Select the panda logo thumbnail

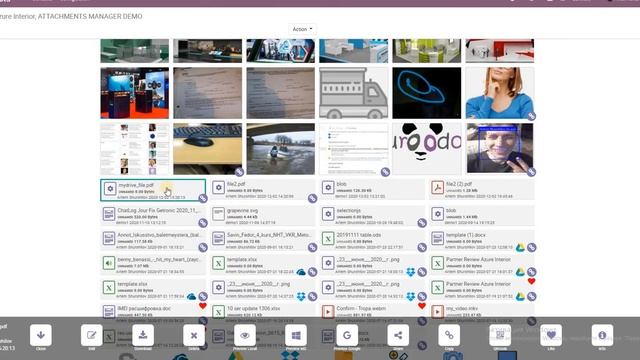point(427,149)
